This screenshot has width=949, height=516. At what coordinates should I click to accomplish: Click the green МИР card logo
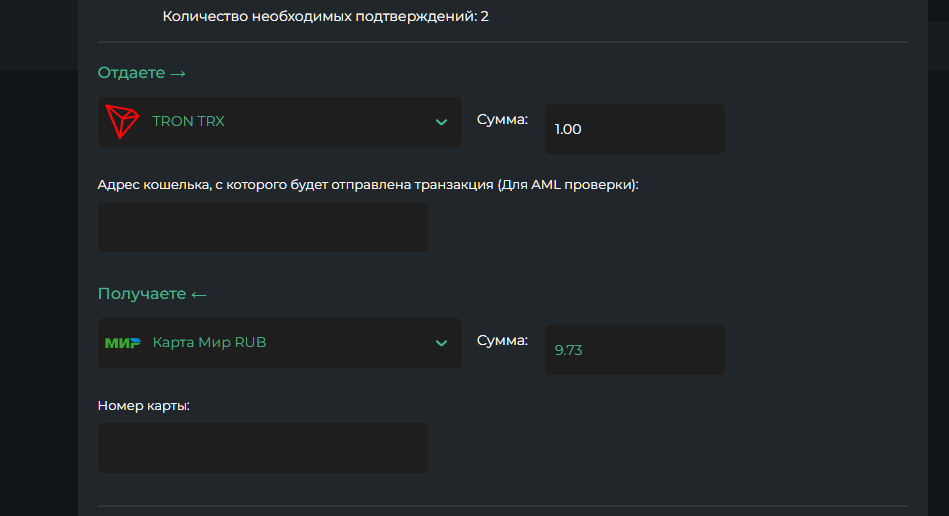[x=123, y=343]
